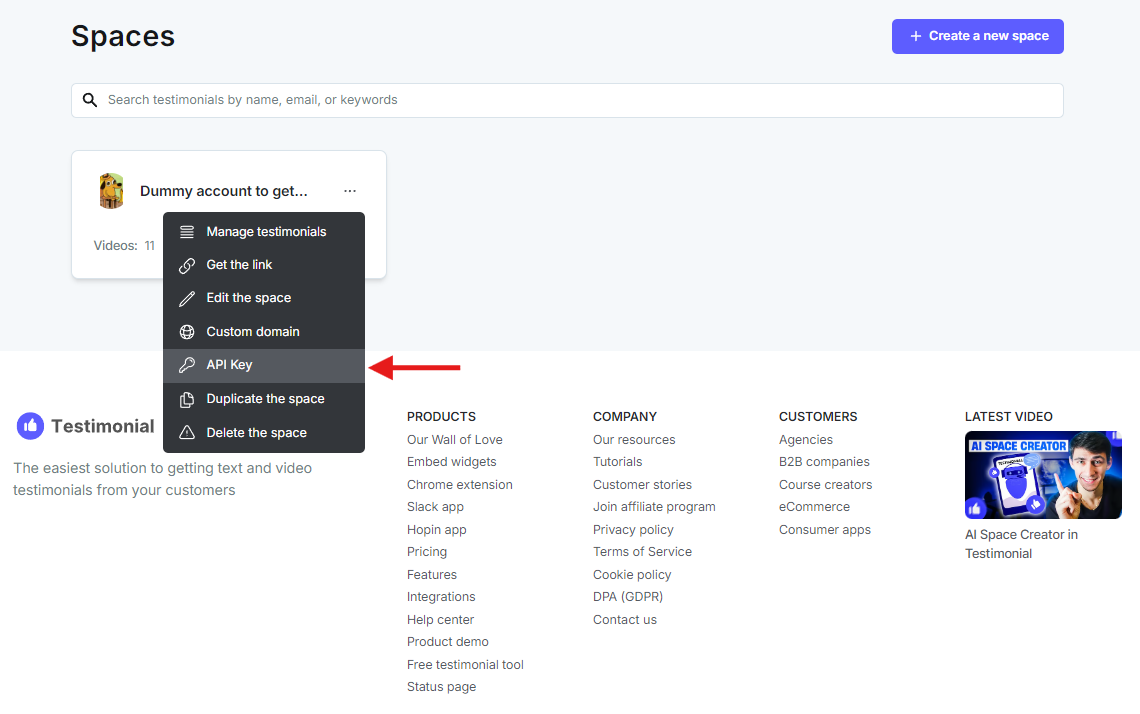Click the copy icon for Duplicate the space
This screenshot has width=1140, height=714.
click(187, 399)
